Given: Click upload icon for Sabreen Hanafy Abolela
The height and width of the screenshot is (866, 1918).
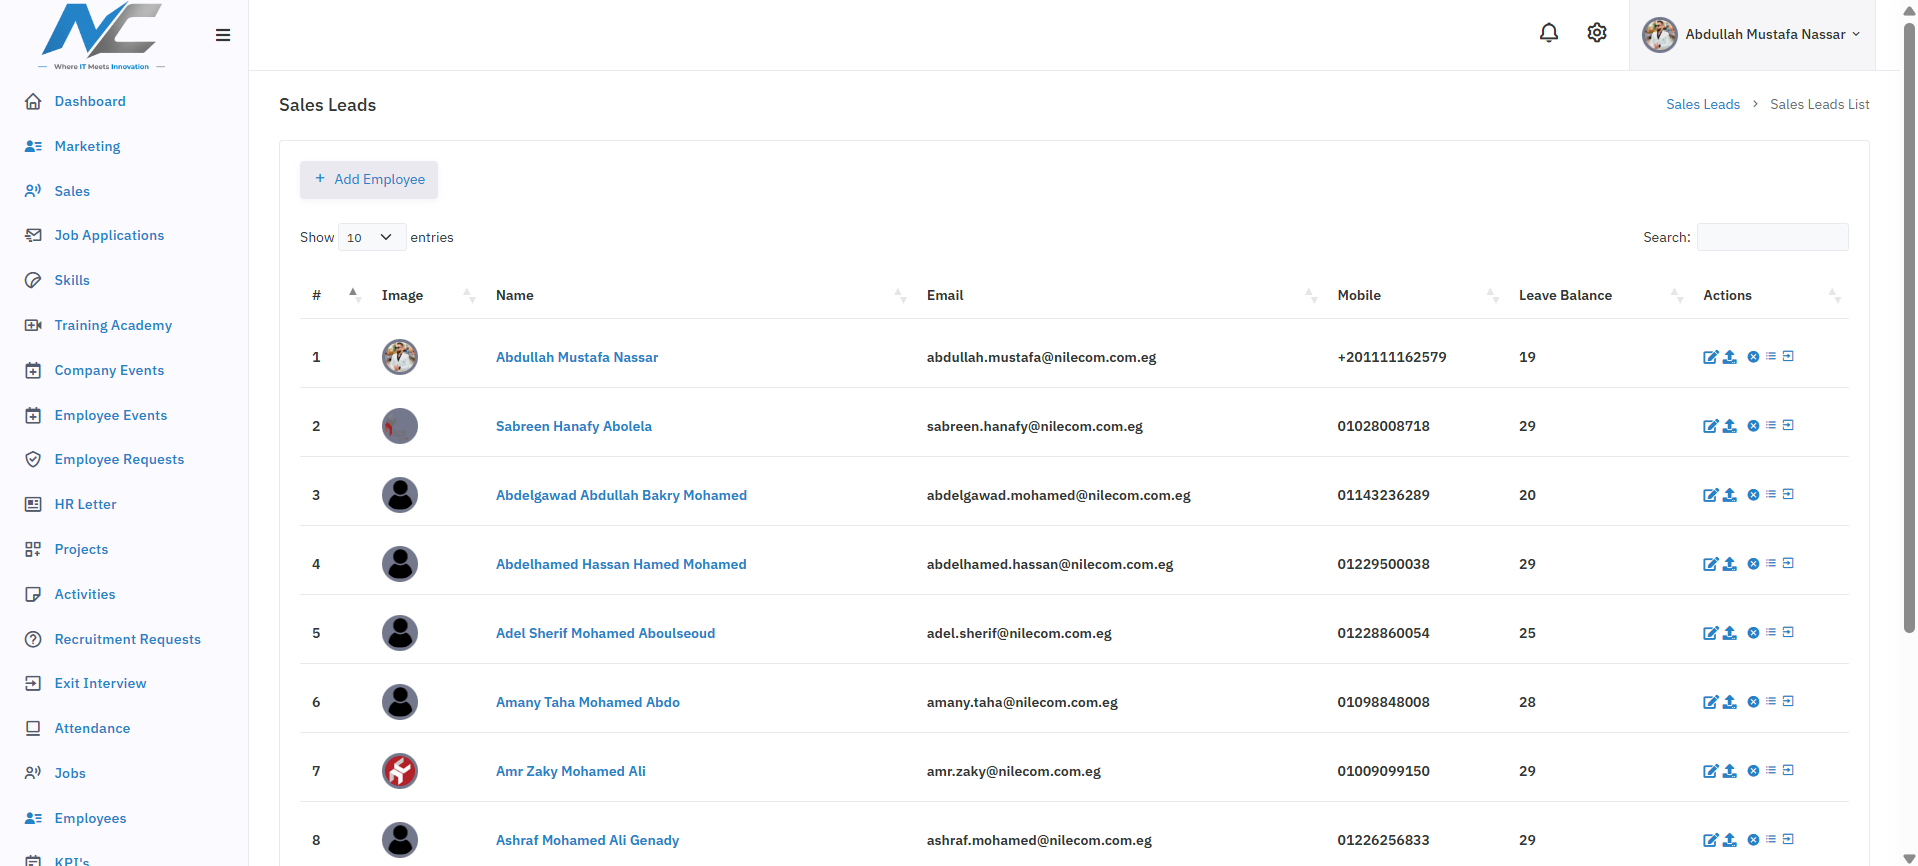Looking at the screenshot, I should point(1730,426).
